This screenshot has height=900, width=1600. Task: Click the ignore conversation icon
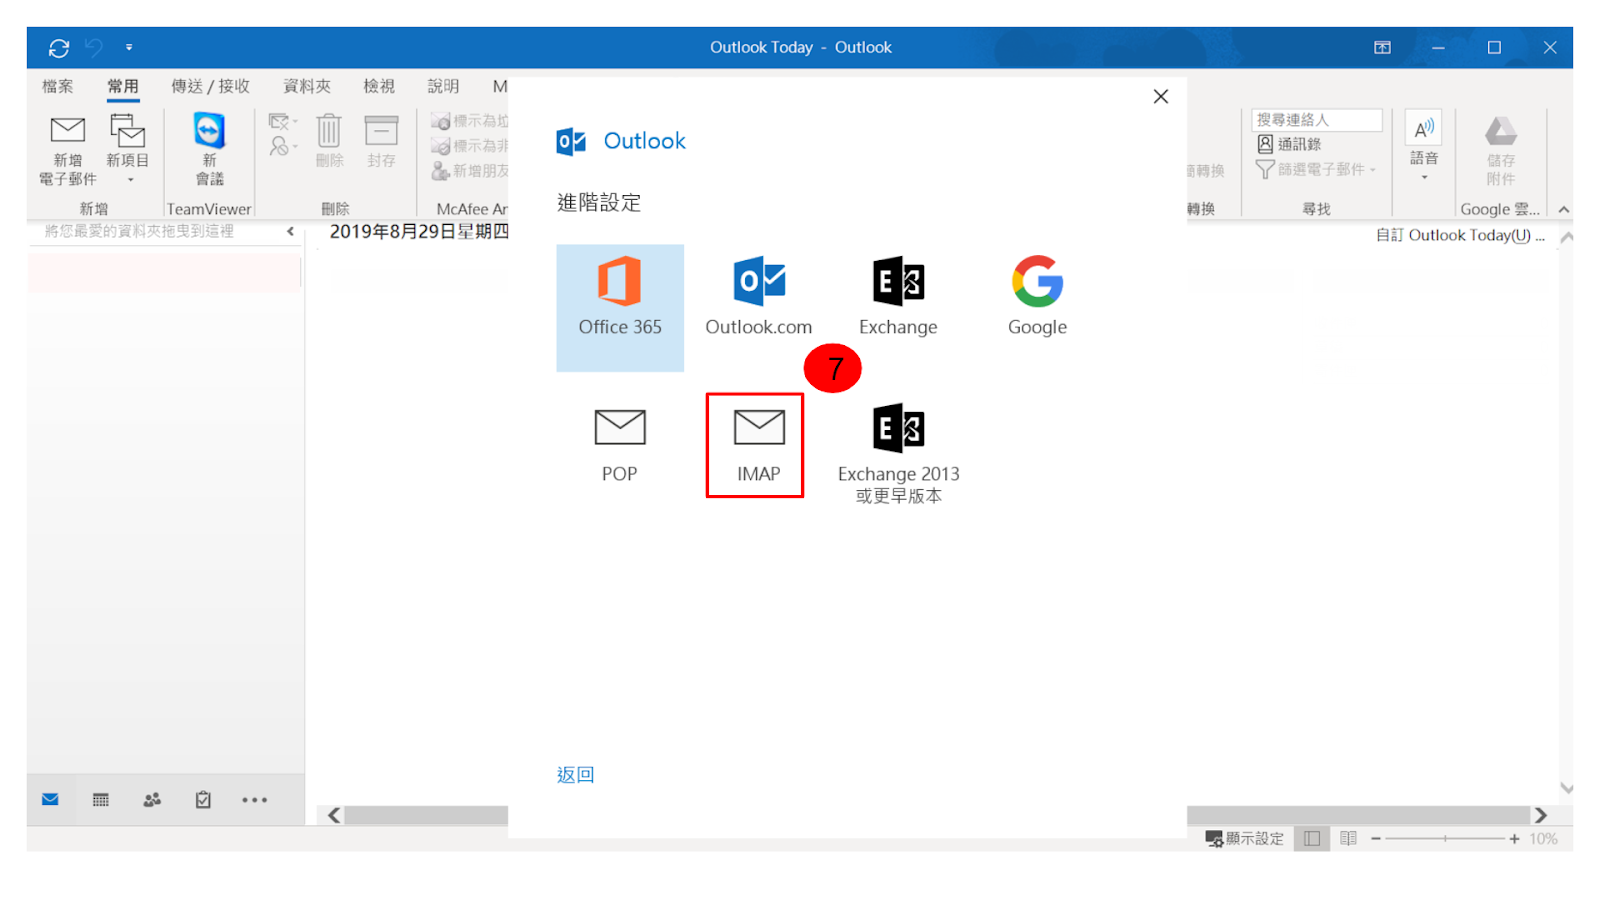(x=279, y=122)
